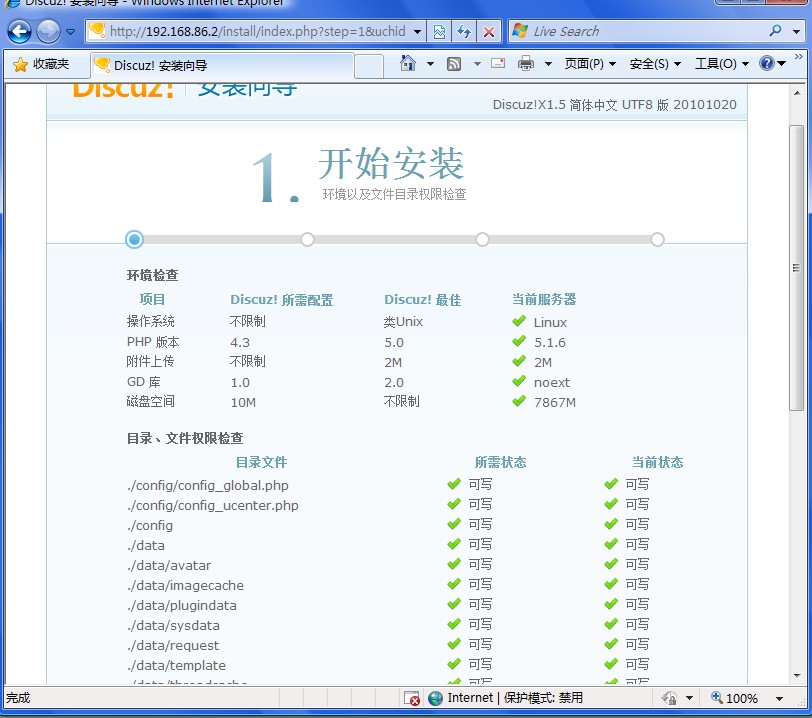The width and height of the screenshot is (812, 718).
Task: Click the third install step marker
Action: (482, 239)
